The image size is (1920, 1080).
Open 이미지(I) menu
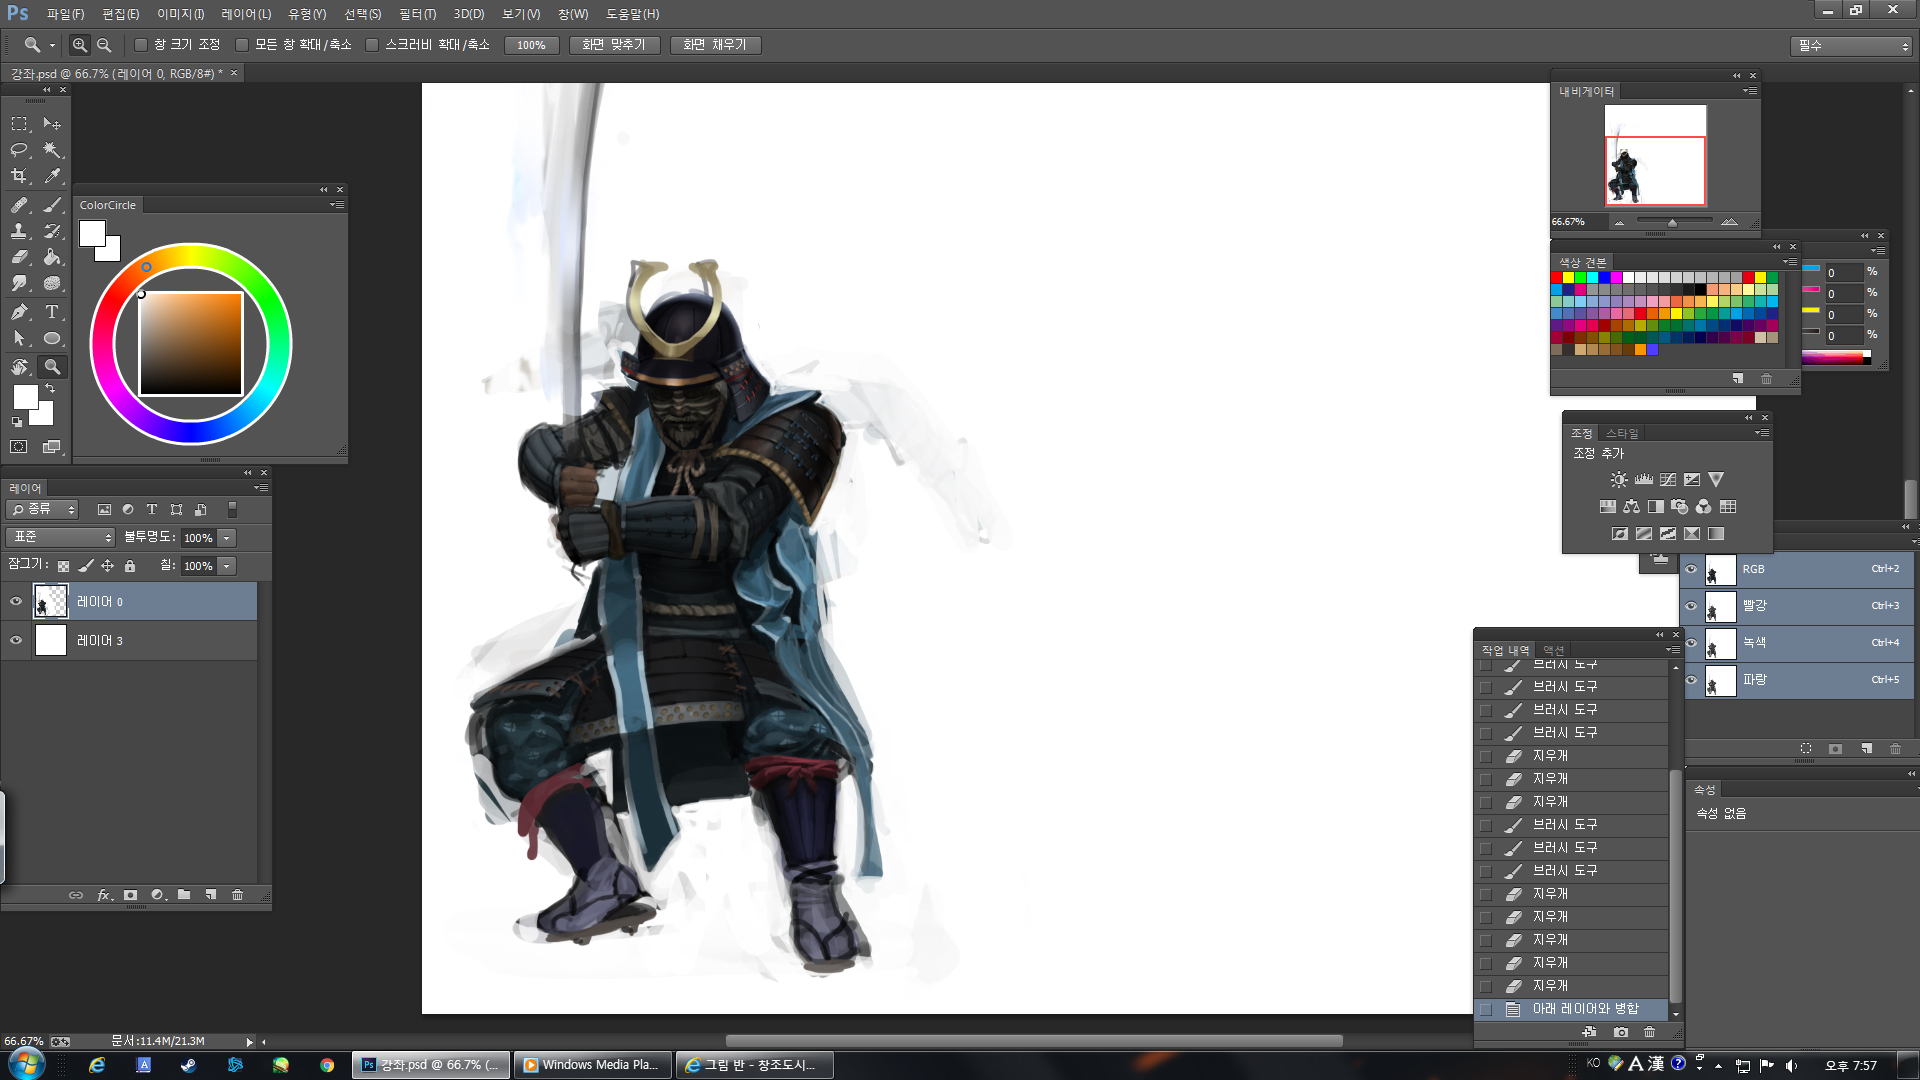pyautogui.click(x=181, y=14)
